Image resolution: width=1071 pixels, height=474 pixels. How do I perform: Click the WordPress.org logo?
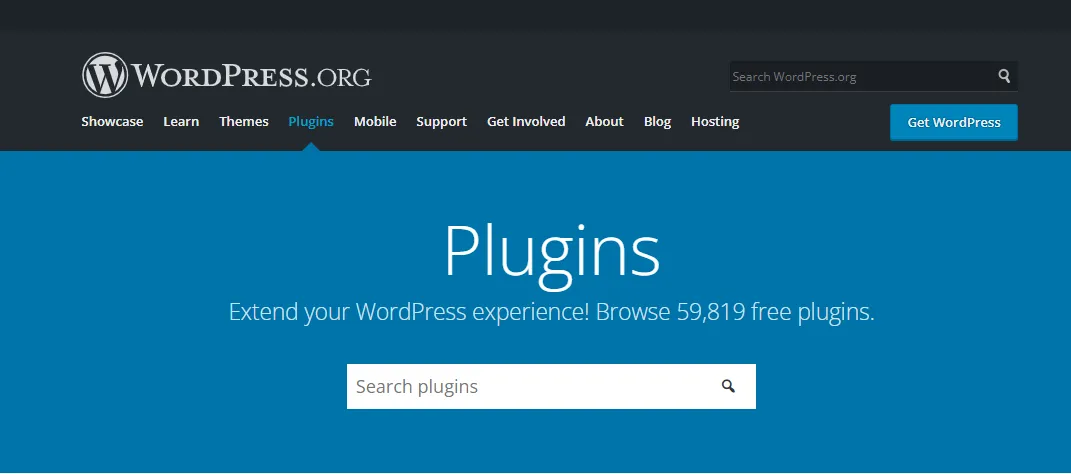[x=227, y=75]
